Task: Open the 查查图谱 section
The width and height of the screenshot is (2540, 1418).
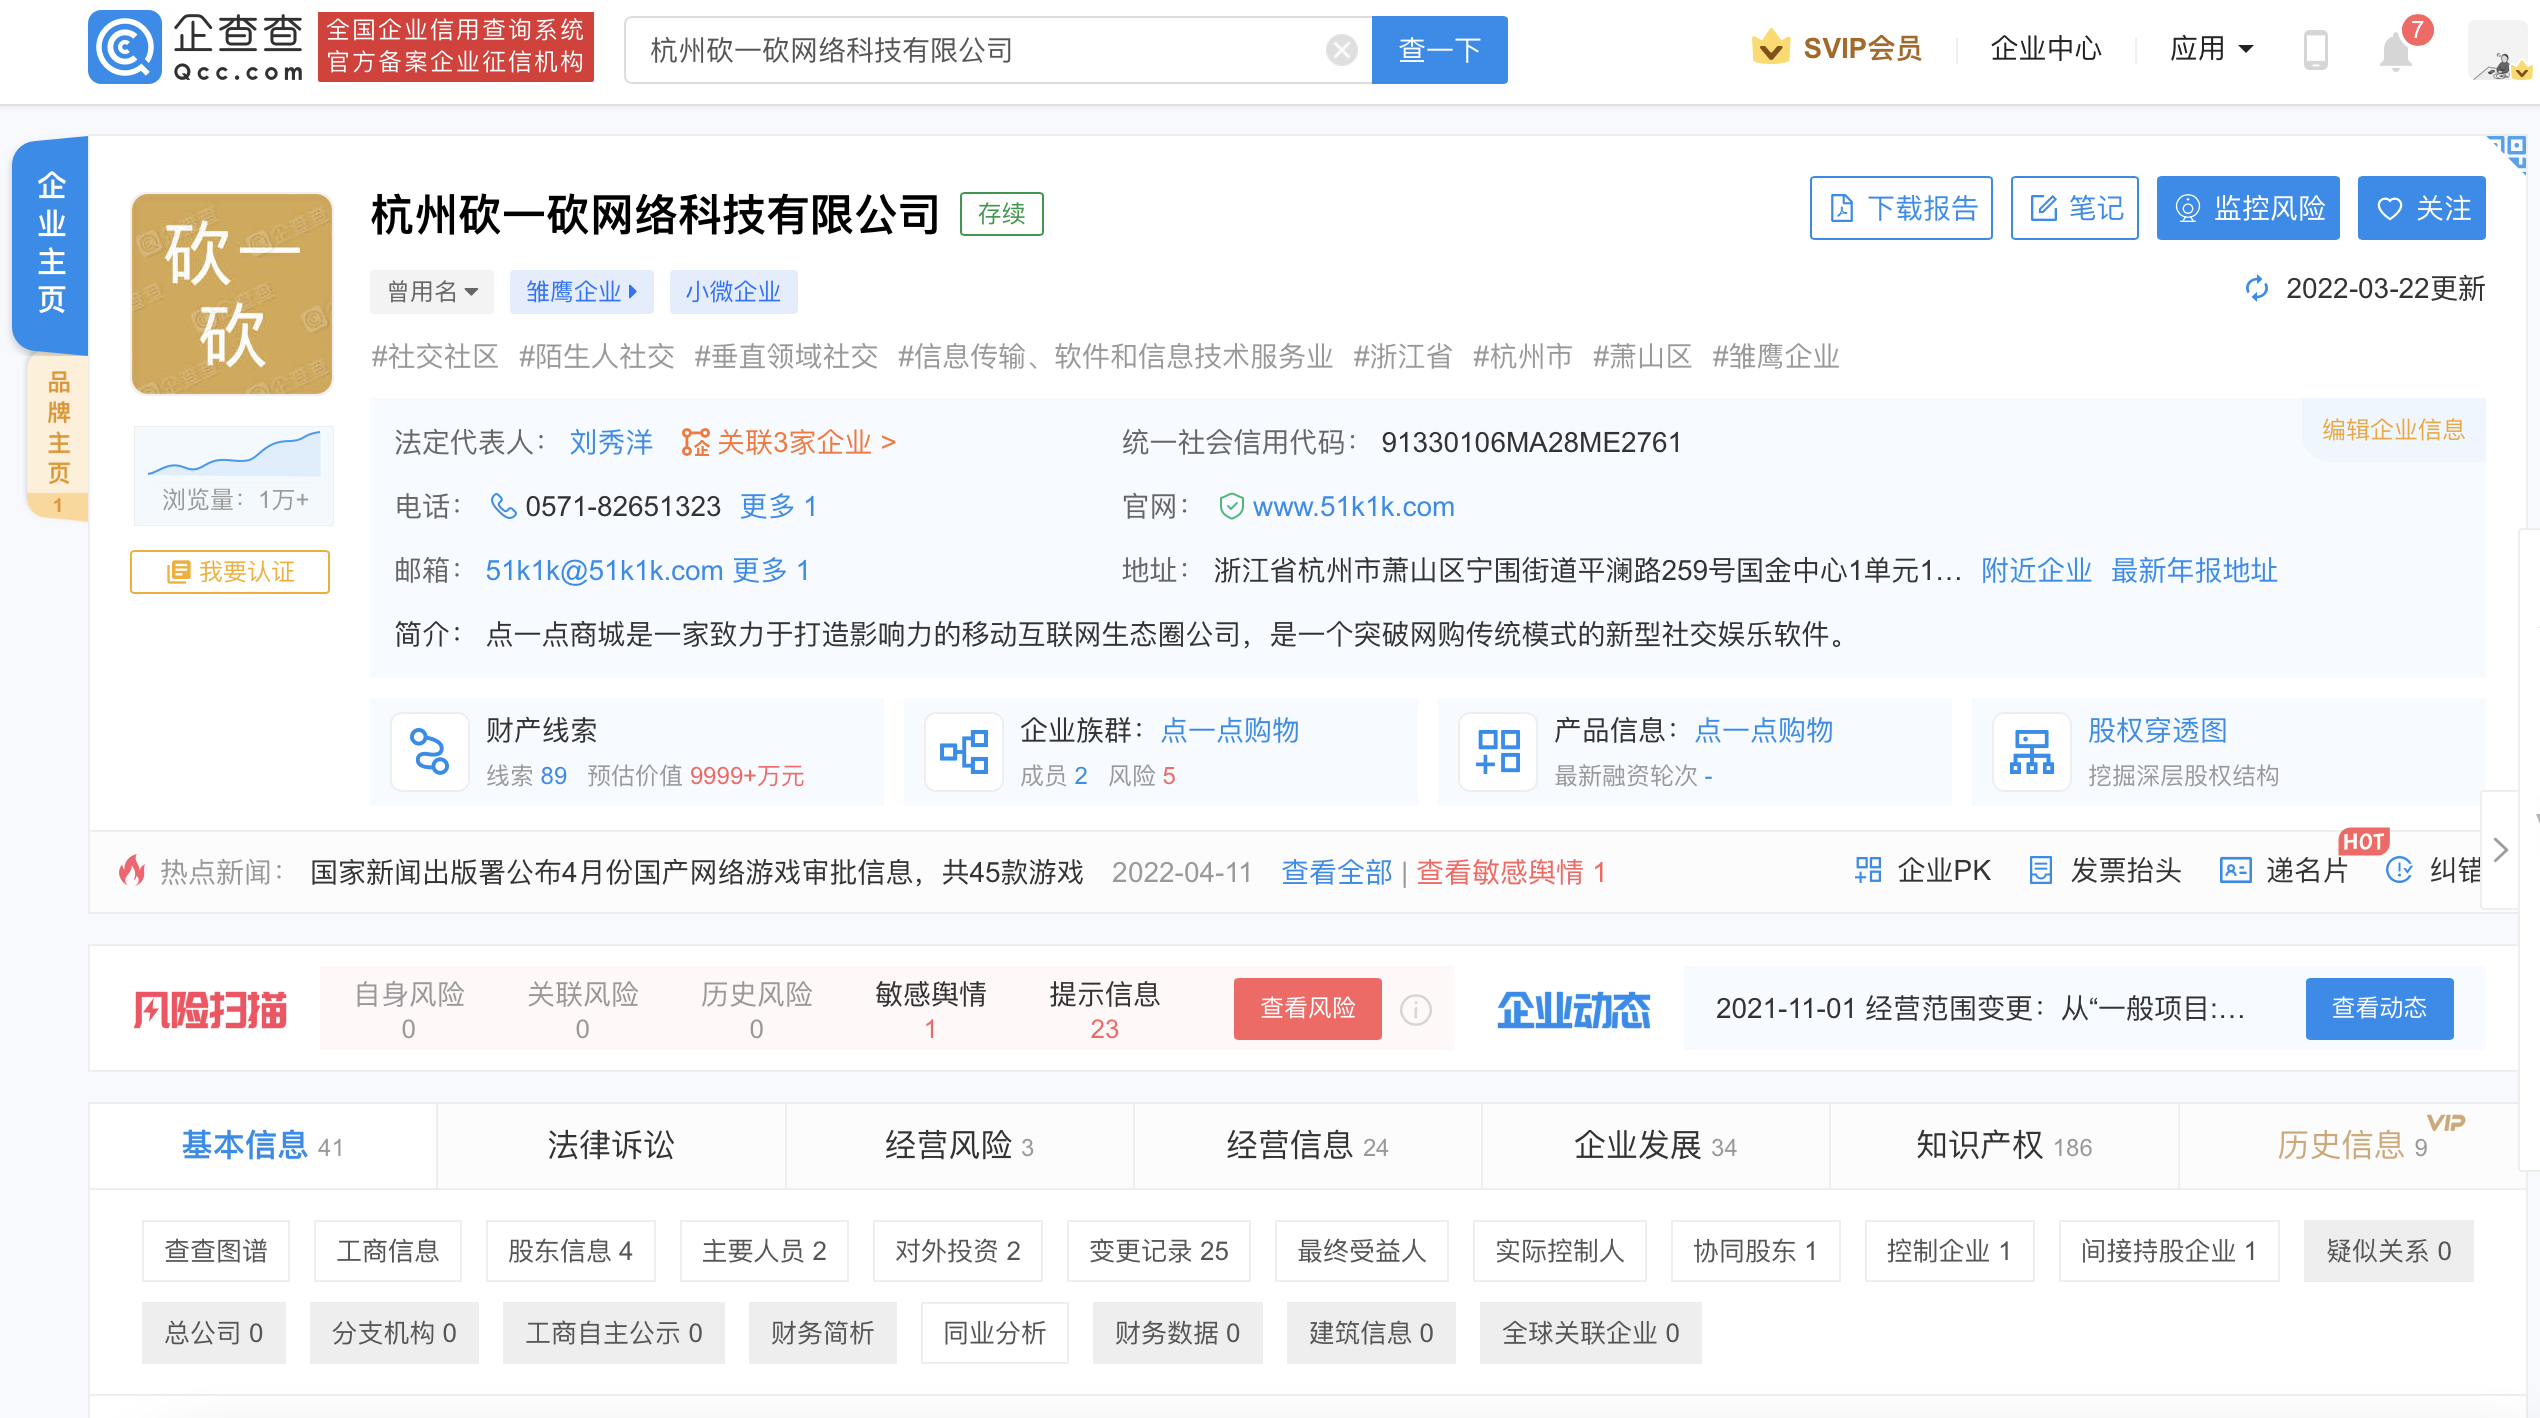Action: (x=216, y=1251)
